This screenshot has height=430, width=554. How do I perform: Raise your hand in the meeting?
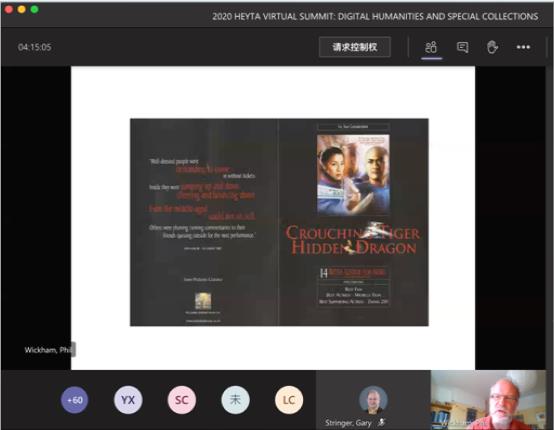pyautogui.click(x=492, y=47)
